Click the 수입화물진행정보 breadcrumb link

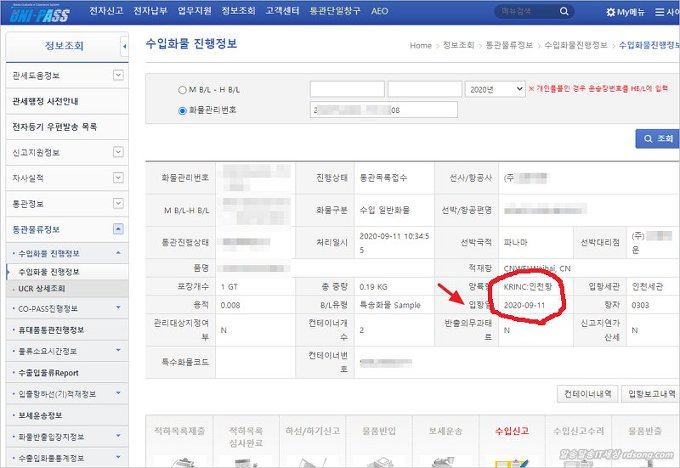(x=576, y=45)
